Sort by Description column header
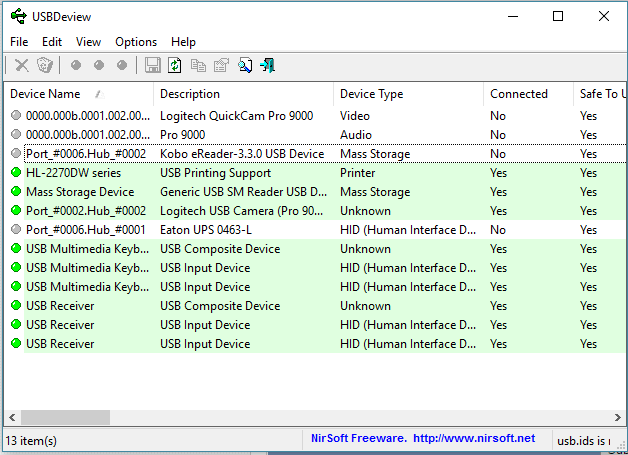 [190, 94]
